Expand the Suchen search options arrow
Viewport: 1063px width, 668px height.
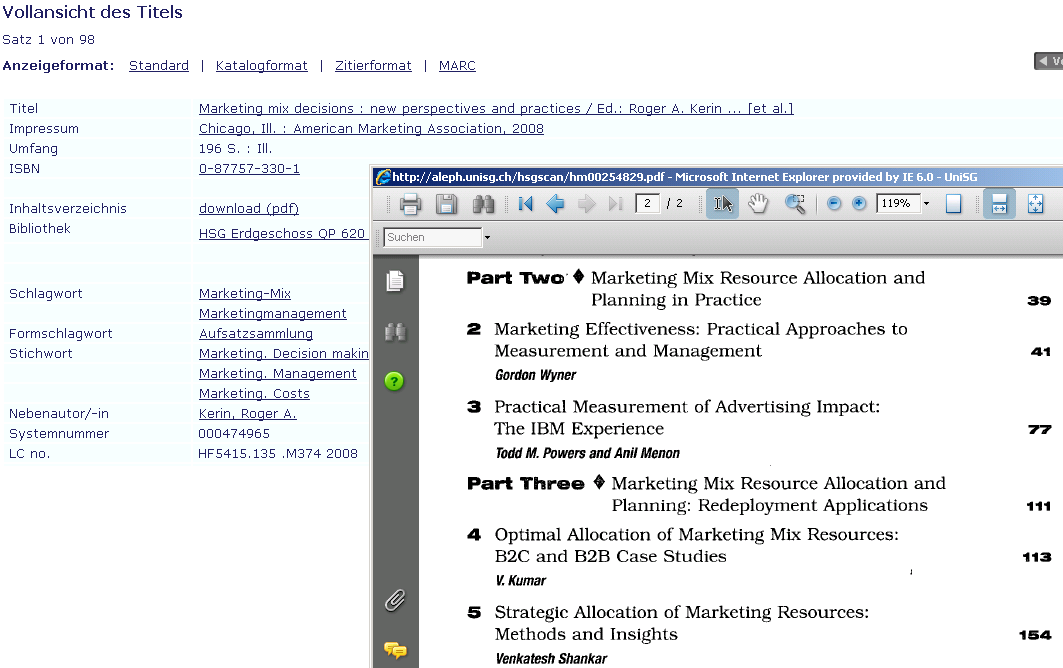[487, 237]
